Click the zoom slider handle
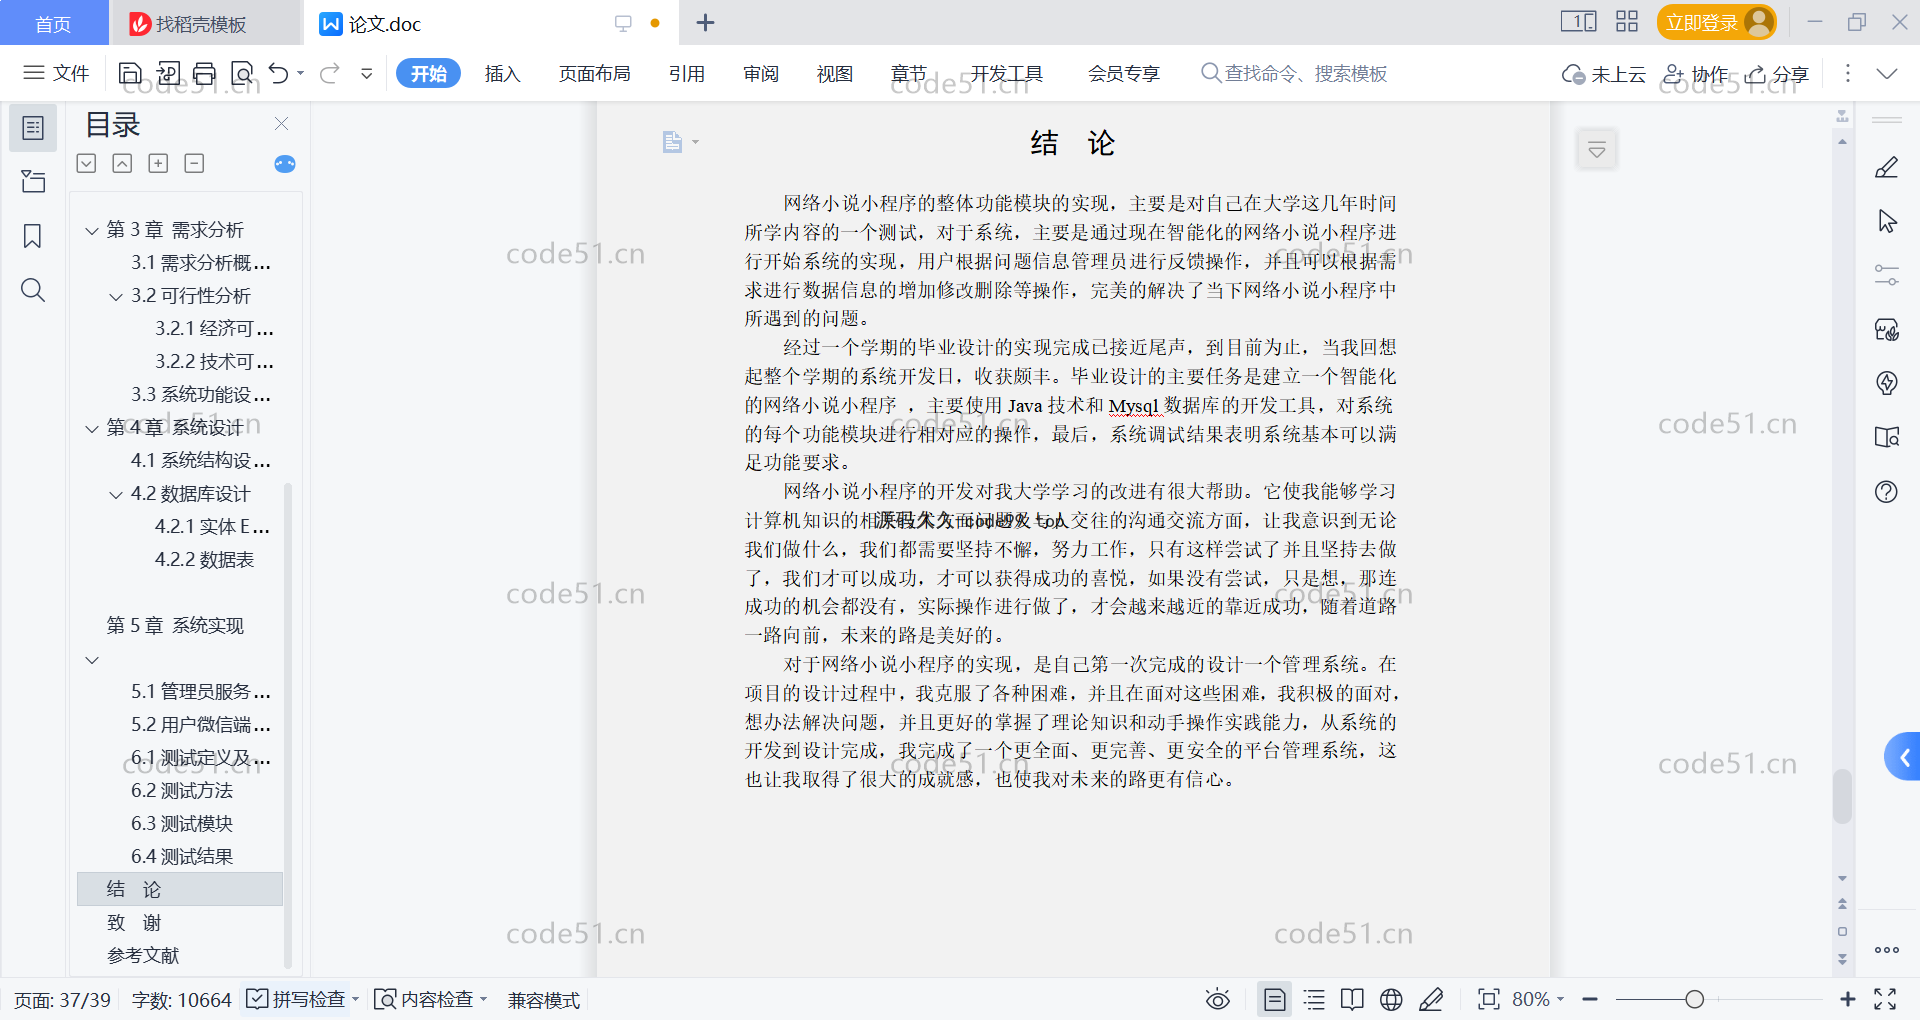Screen dimensions: 1920x1020 [1694, 999]
